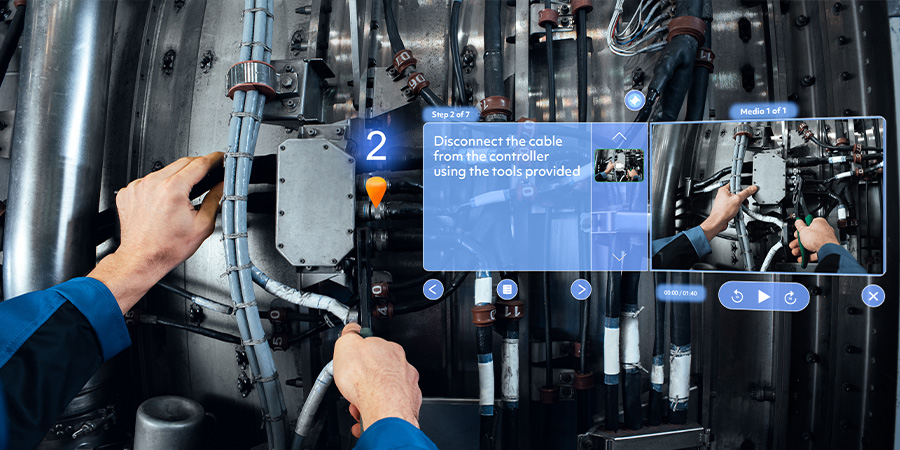Open the step list icon
The height and width of the screenshot is (450, 900).
507,289
